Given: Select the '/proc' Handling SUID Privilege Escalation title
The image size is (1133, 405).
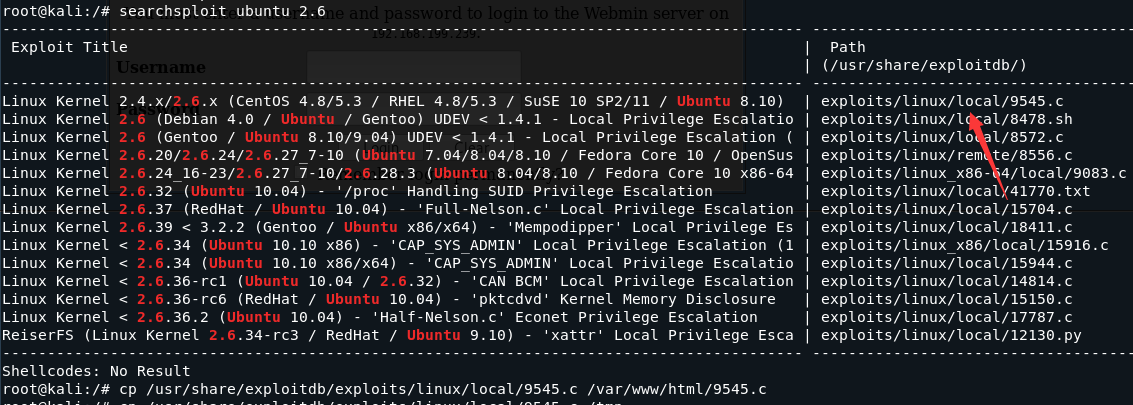Looking at the screenshot, I should click(x=357, y=192).
